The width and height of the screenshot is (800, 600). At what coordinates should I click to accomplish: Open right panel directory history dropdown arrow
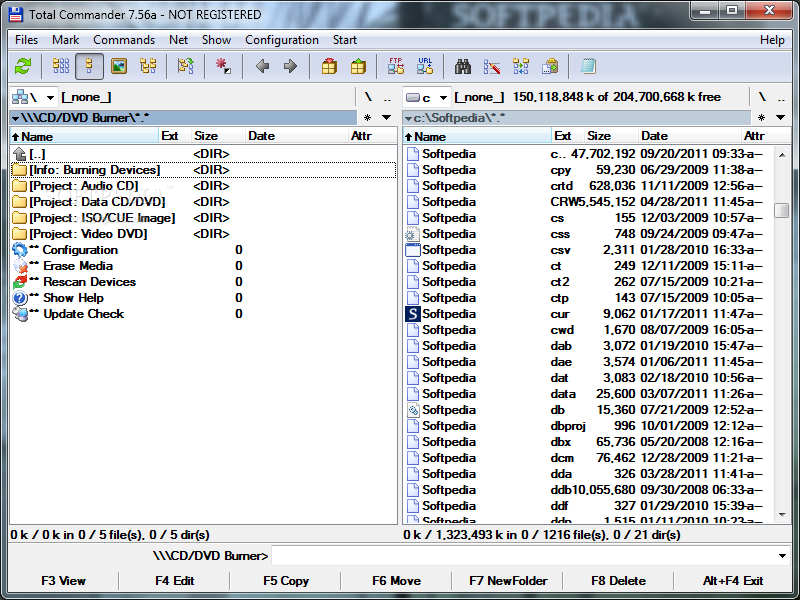(x=781, y=118)
